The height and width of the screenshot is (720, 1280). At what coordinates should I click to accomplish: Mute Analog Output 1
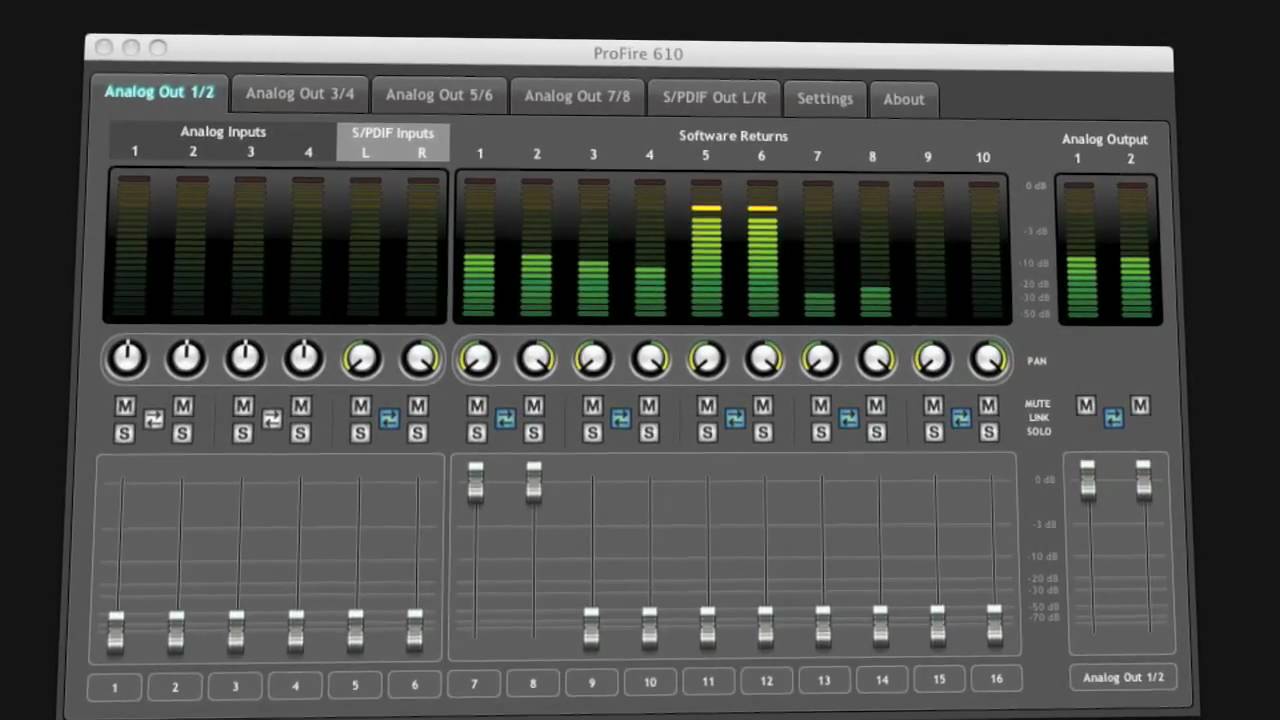[1086, 406]
